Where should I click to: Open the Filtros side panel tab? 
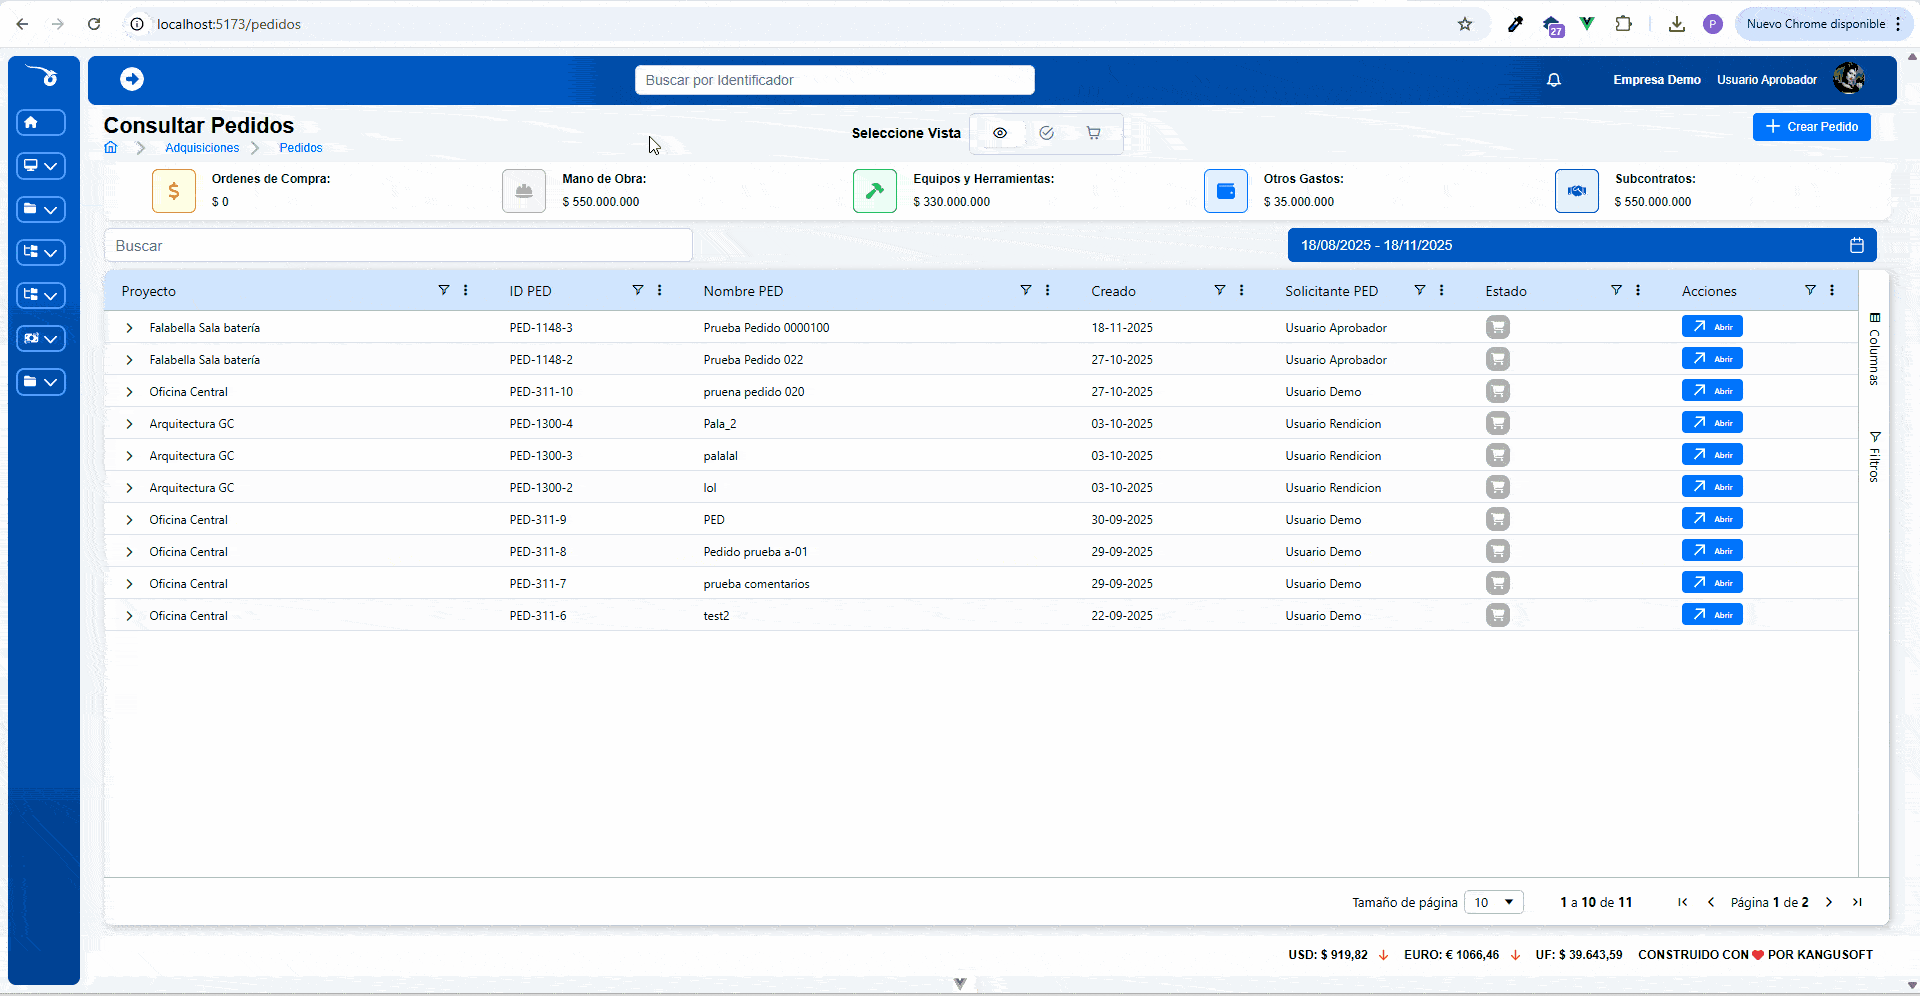point(1874,457)
